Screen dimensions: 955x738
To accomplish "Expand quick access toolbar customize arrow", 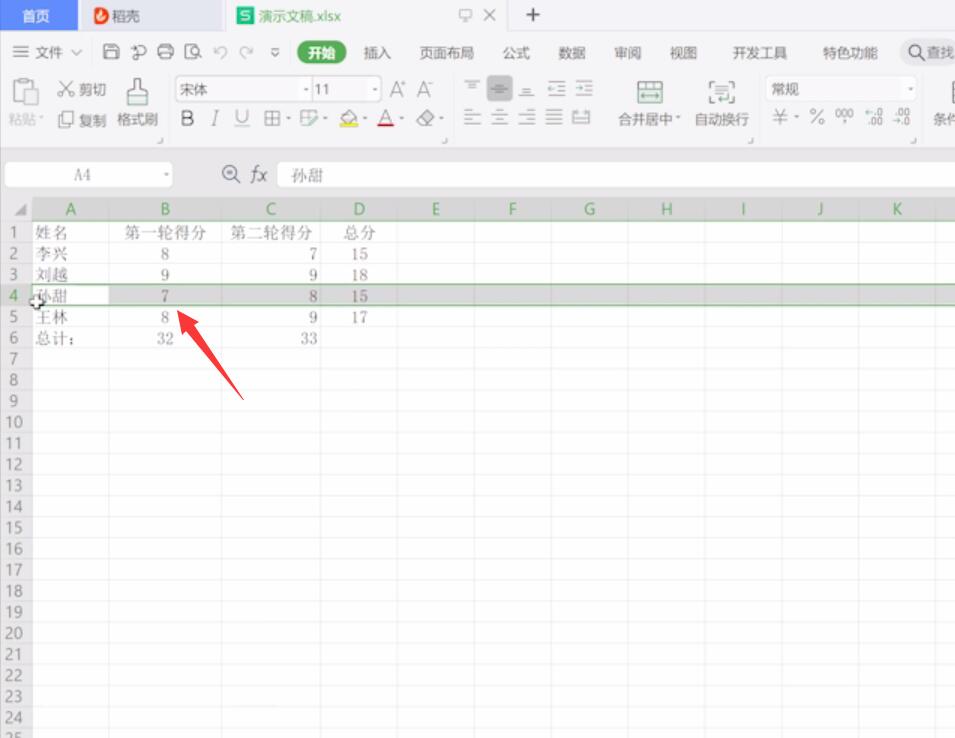I will (x=275, y=52).
